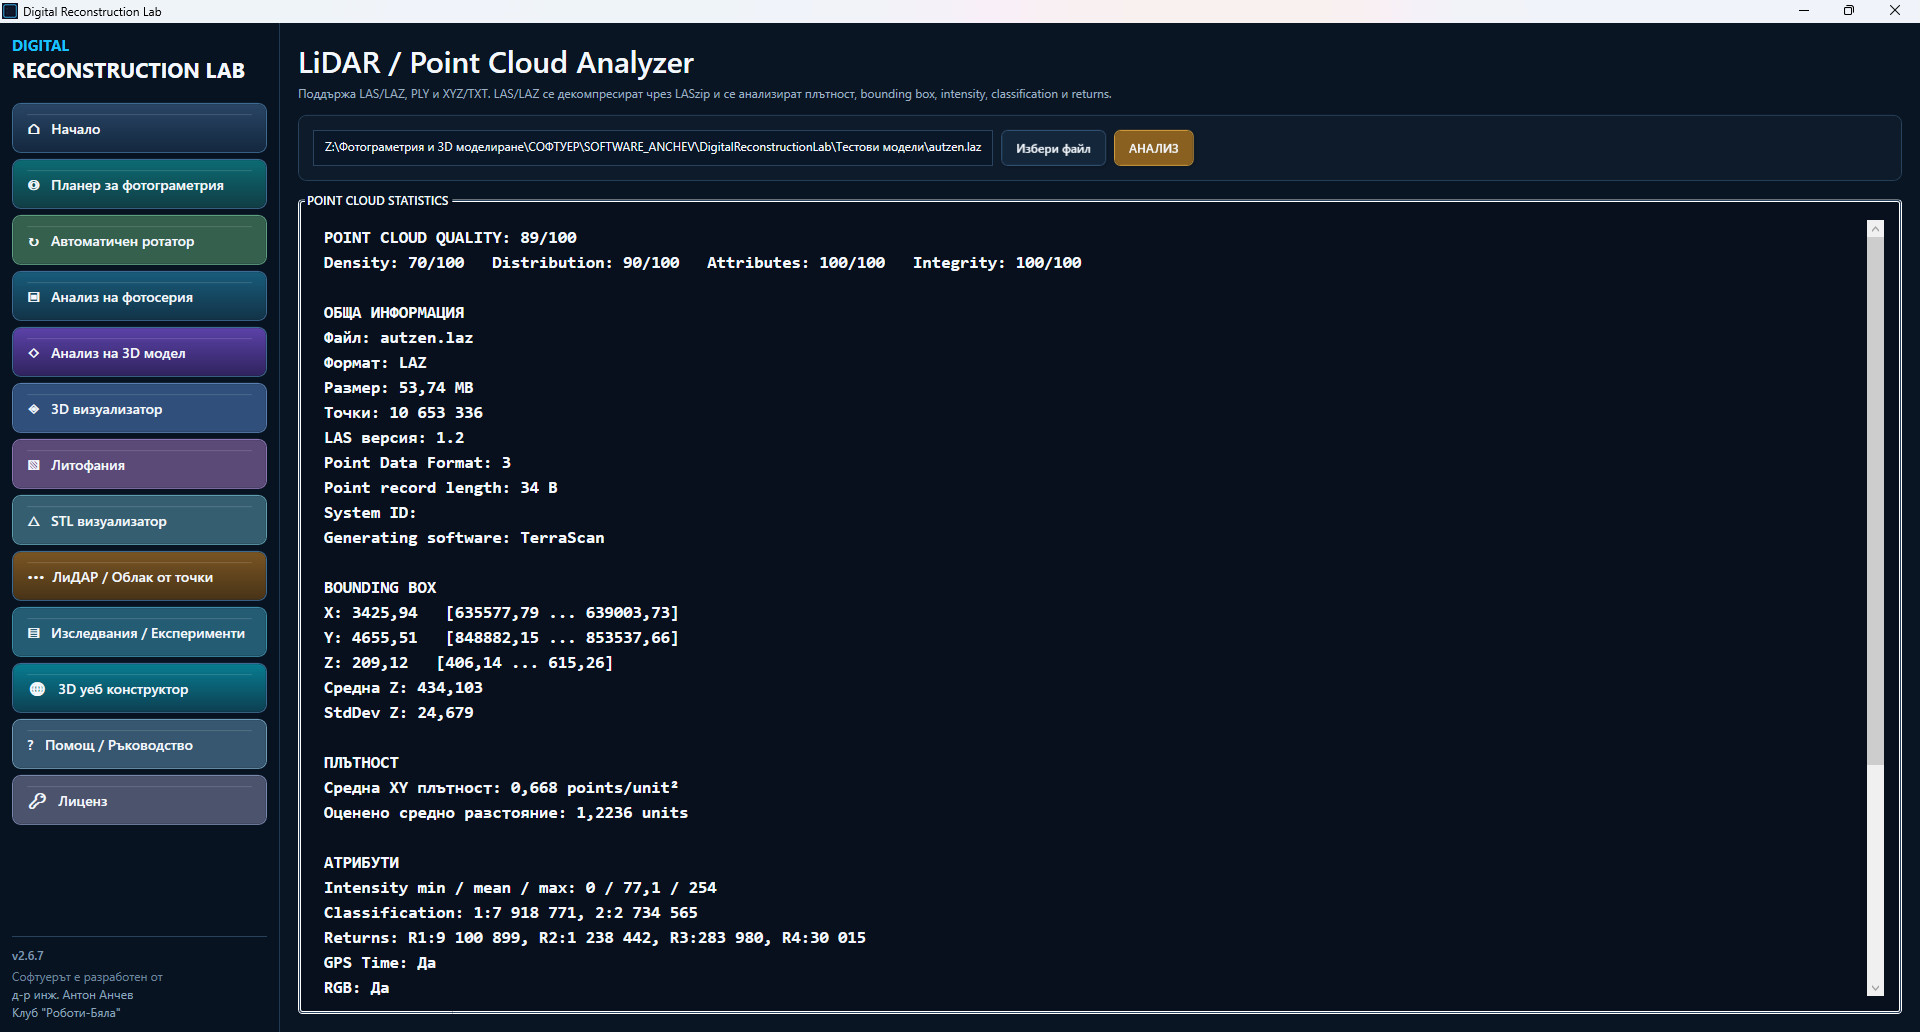Select ЛиДАР / Облак от точки
Screen dimensions: 1920x1032
click(139, 576)
